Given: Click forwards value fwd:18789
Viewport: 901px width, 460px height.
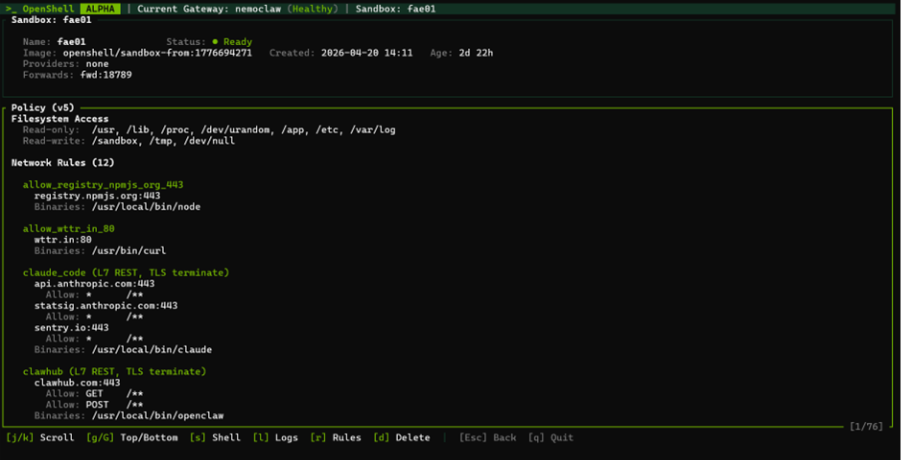Looking at the screenshot, I should (x=106, y=75).
